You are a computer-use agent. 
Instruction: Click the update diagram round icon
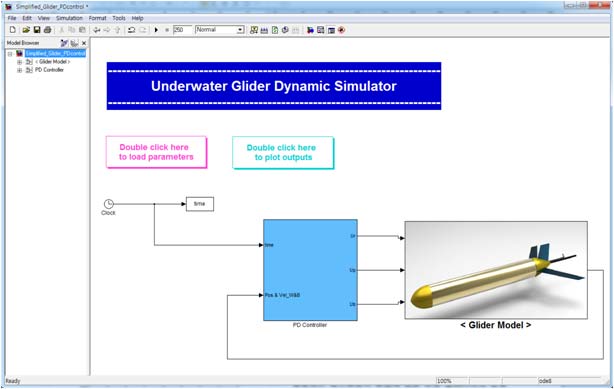point(285,30)
